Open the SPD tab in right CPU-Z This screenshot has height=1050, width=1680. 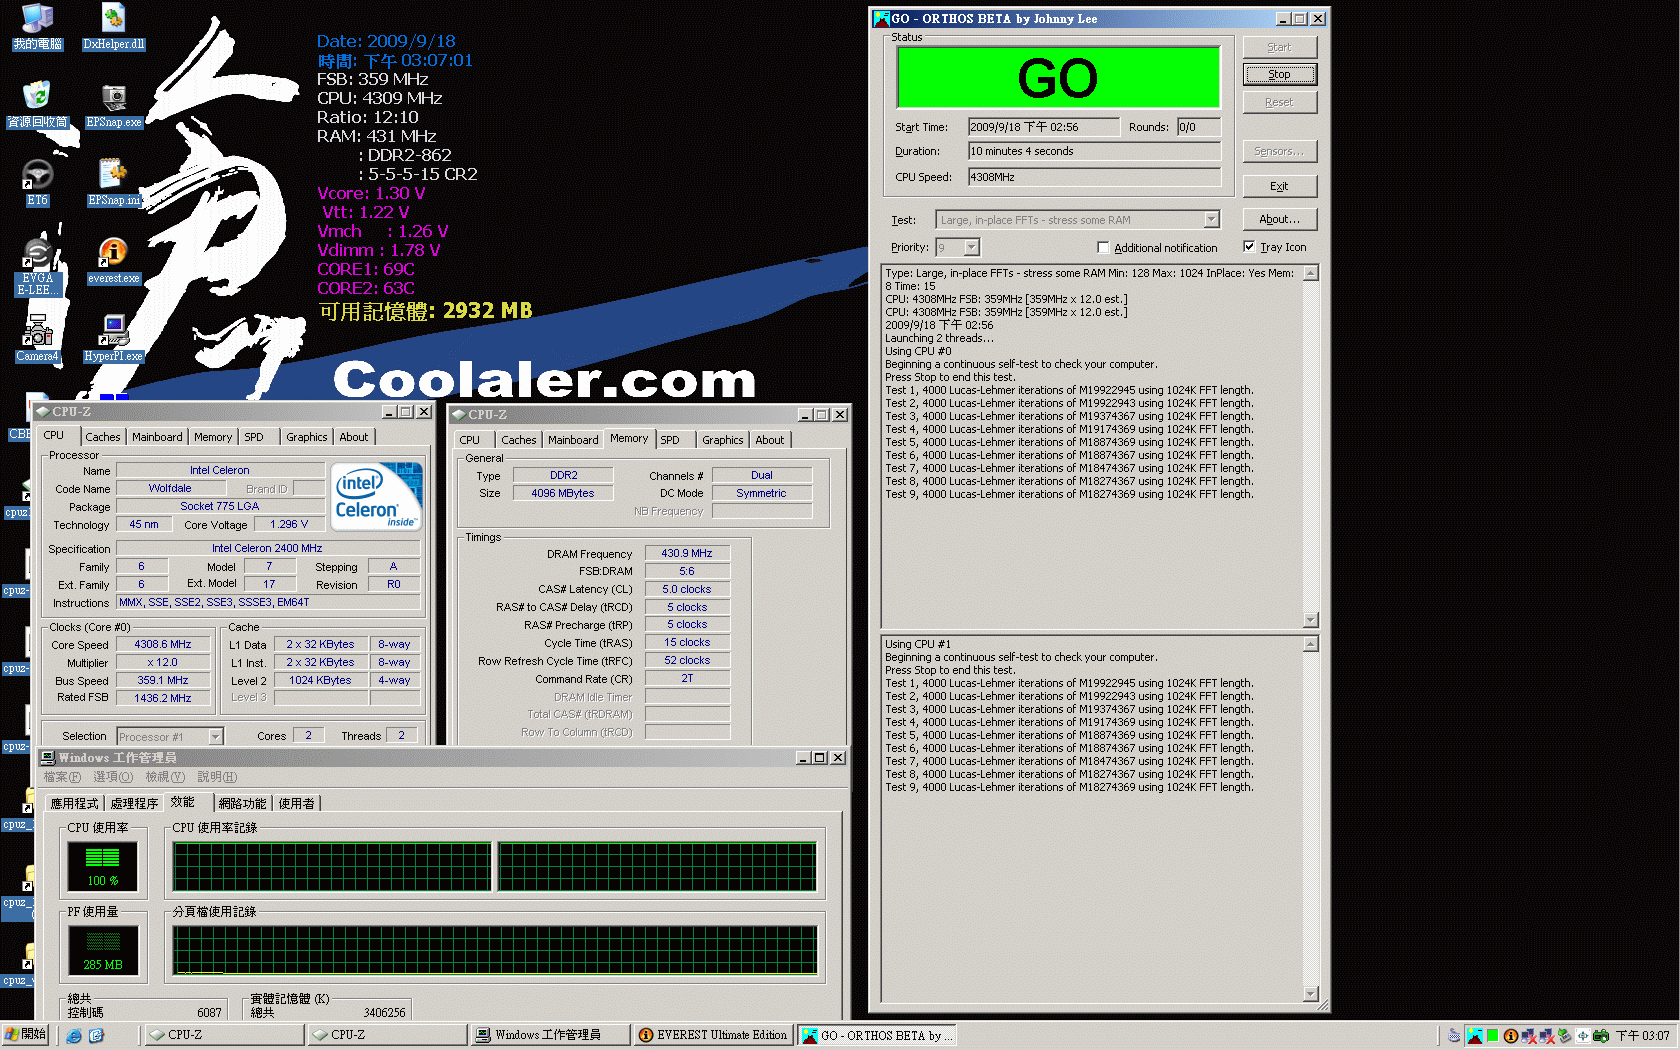pos(670,440)
